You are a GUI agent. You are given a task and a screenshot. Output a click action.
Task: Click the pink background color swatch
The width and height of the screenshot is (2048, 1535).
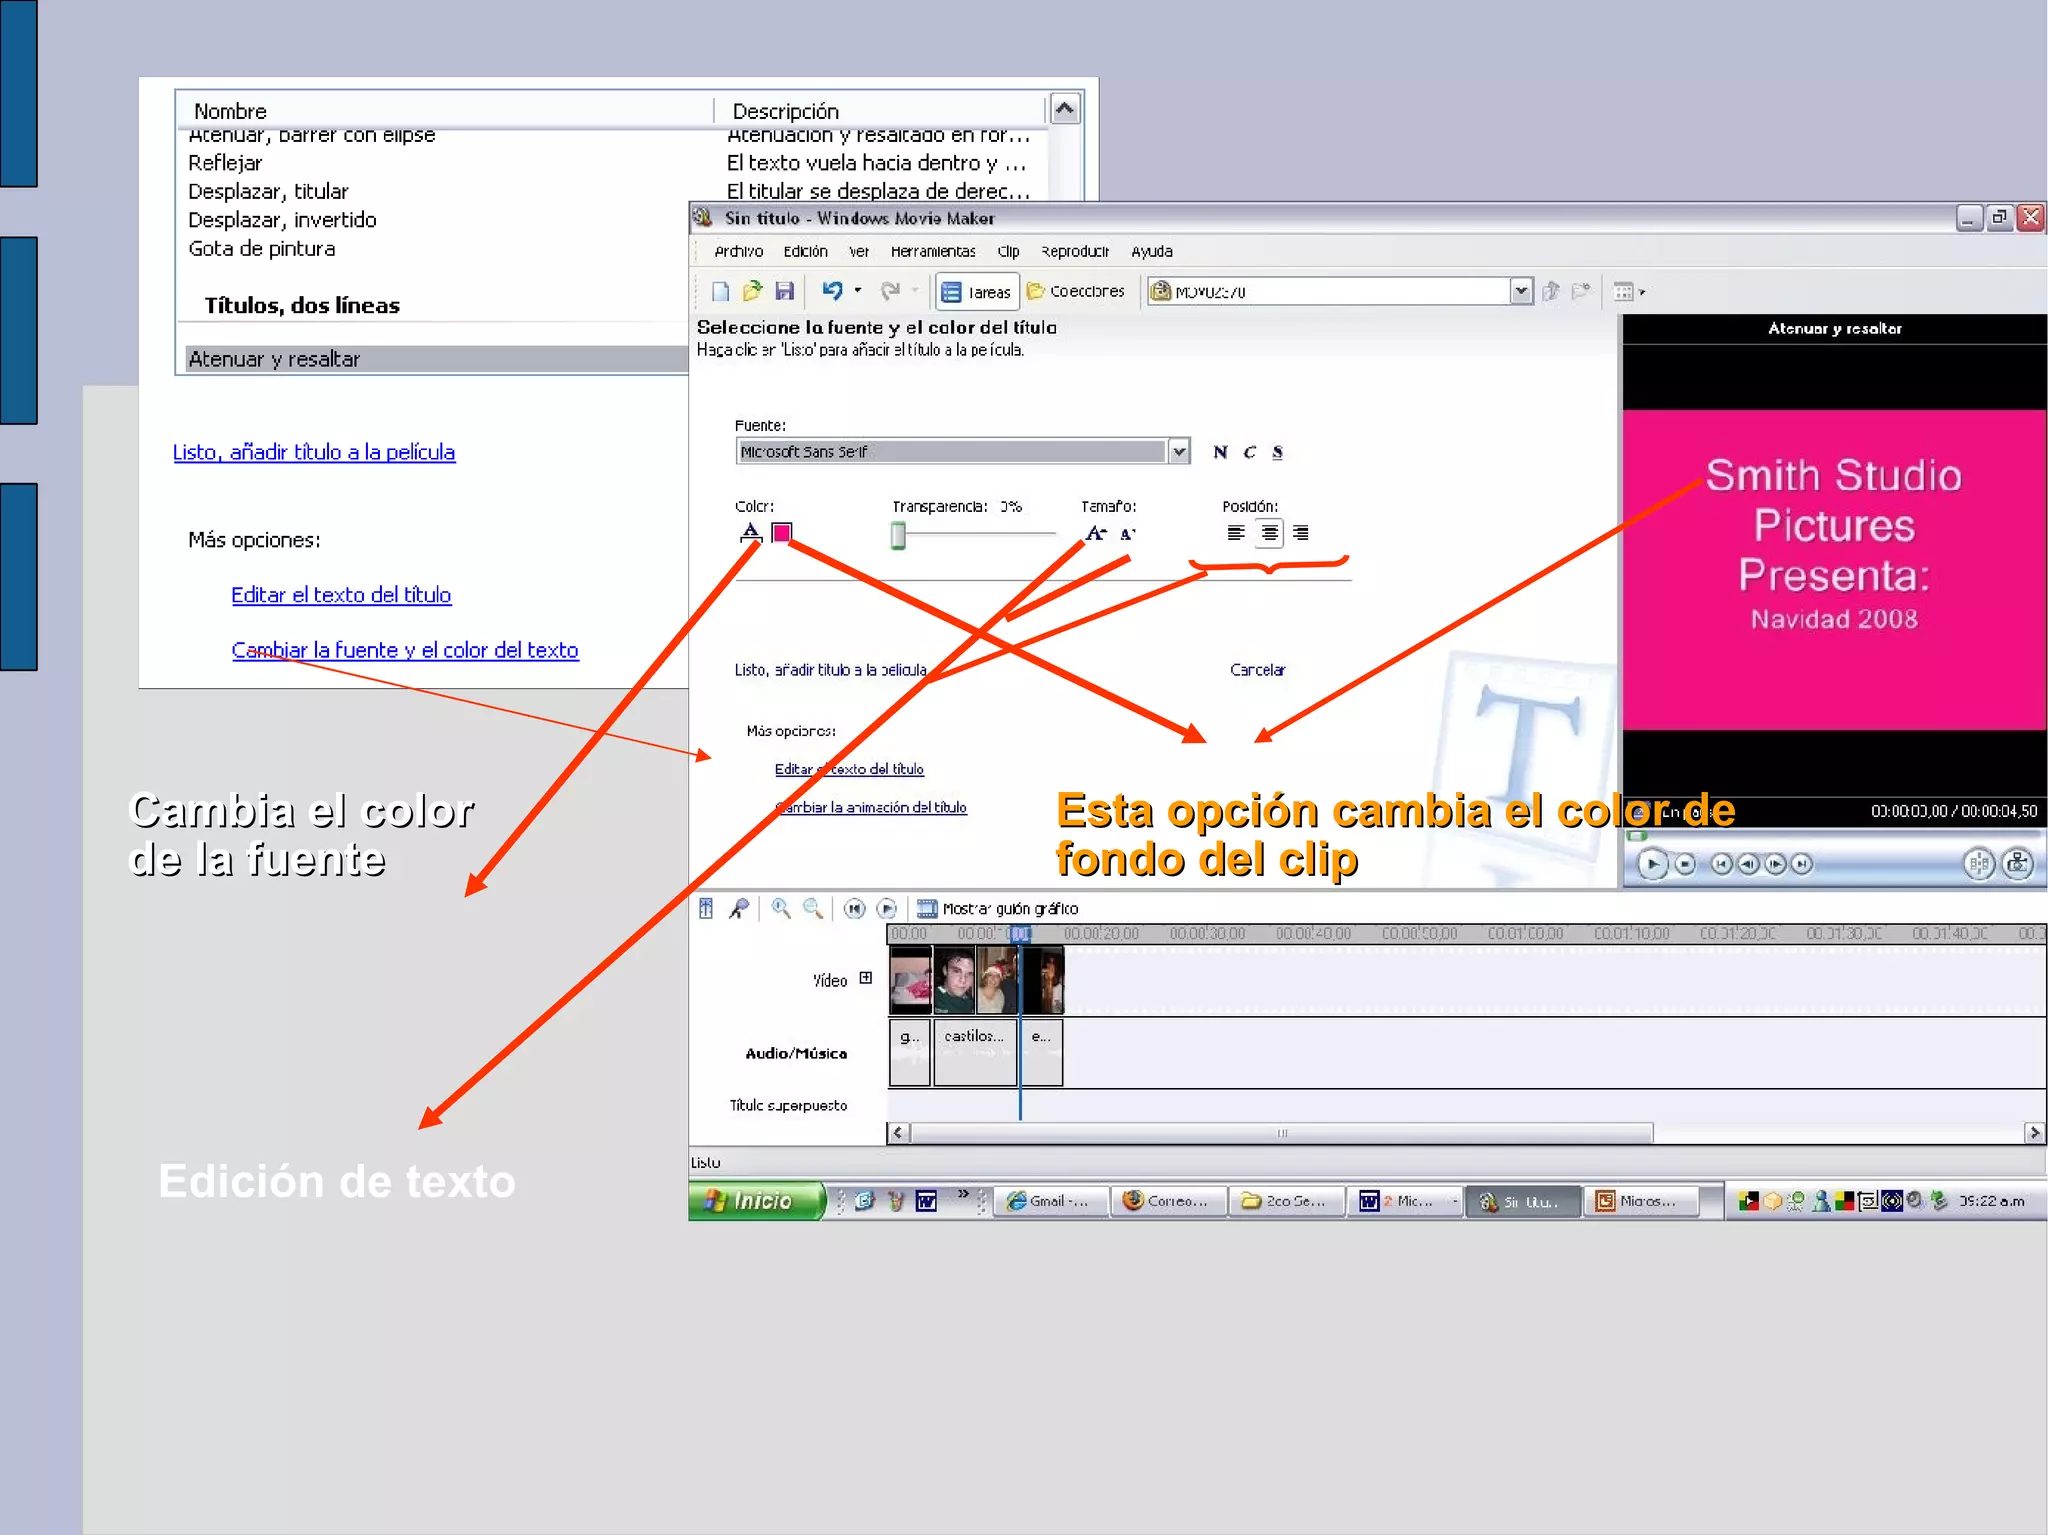point(782,532)
